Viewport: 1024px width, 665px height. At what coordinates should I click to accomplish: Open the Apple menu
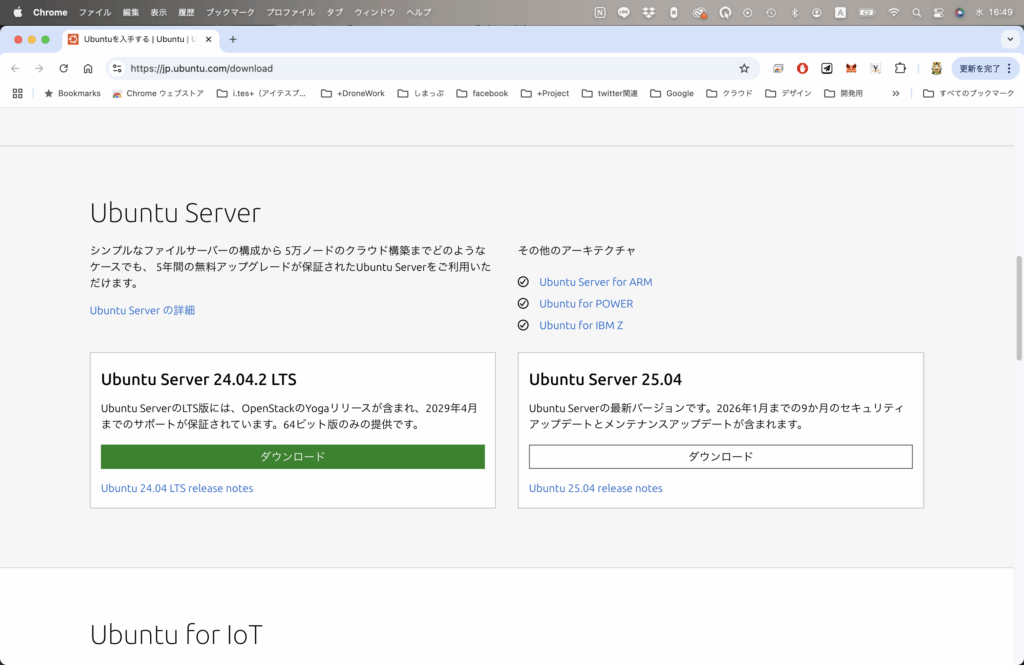click(18, 12)
